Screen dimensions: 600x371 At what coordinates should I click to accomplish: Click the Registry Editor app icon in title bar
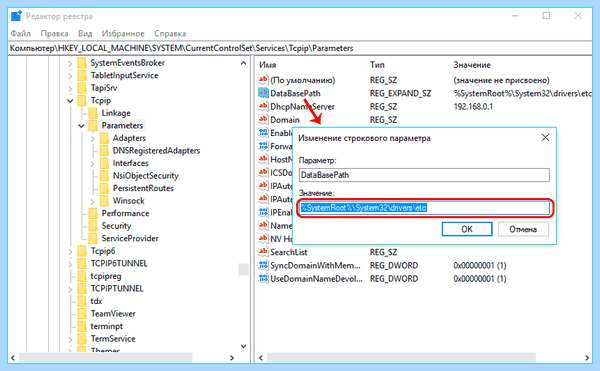tap(16, 16)
